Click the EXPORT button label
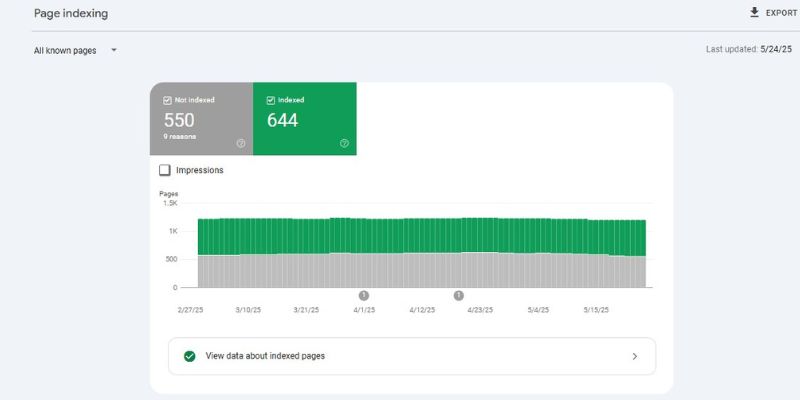The width and height of the screenshot is (800, 400). [x=781, y=13]
